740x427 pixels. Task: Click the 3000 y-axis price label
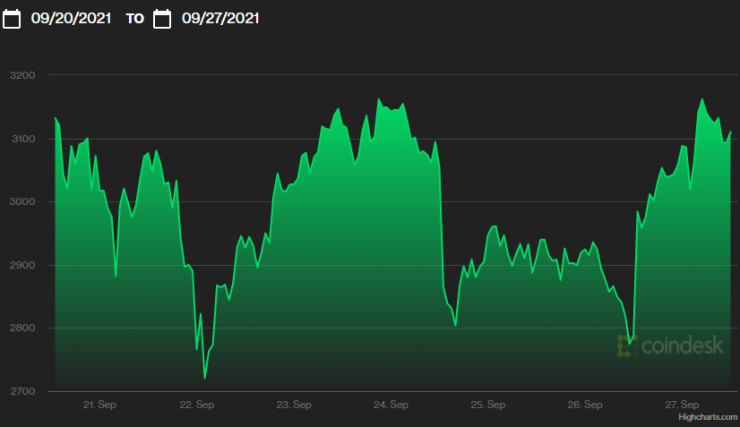pos(22,202)
